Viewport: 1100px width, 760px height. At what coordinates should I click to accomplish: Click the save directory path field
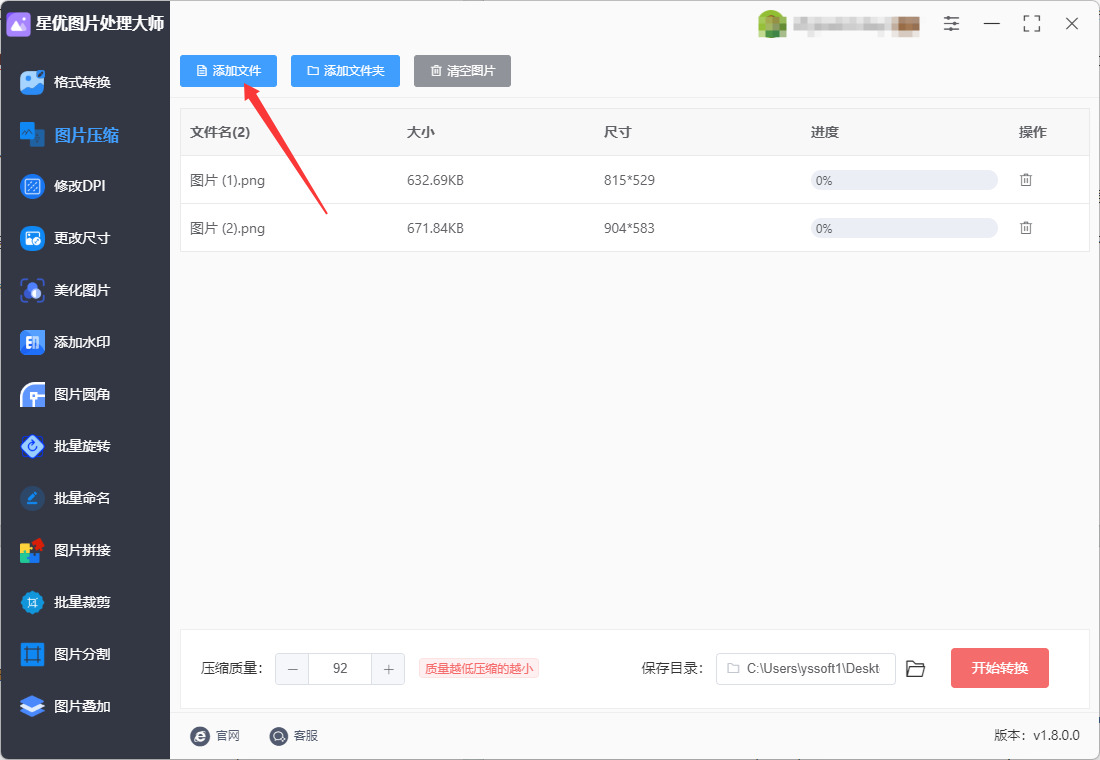[x=805, y=669]
